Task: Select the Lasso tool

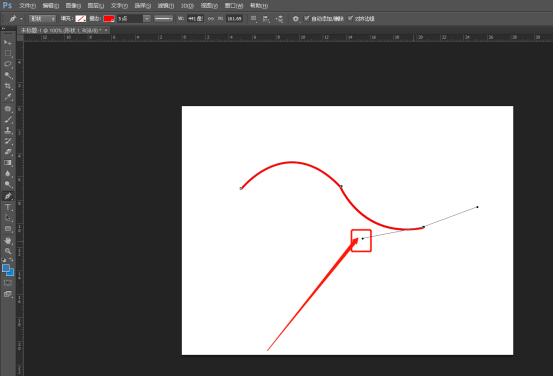Action: pyautogui.click(x=8, y=64)
